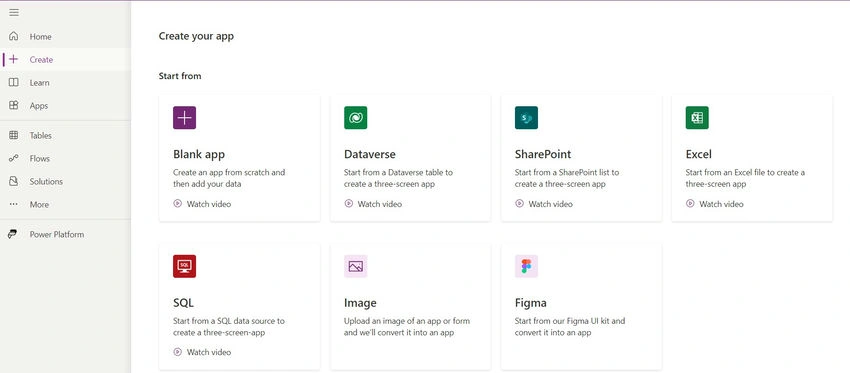Open Power Platform in the sidebar
This screenshot has height=373, width=850.
tap(65, 234)
